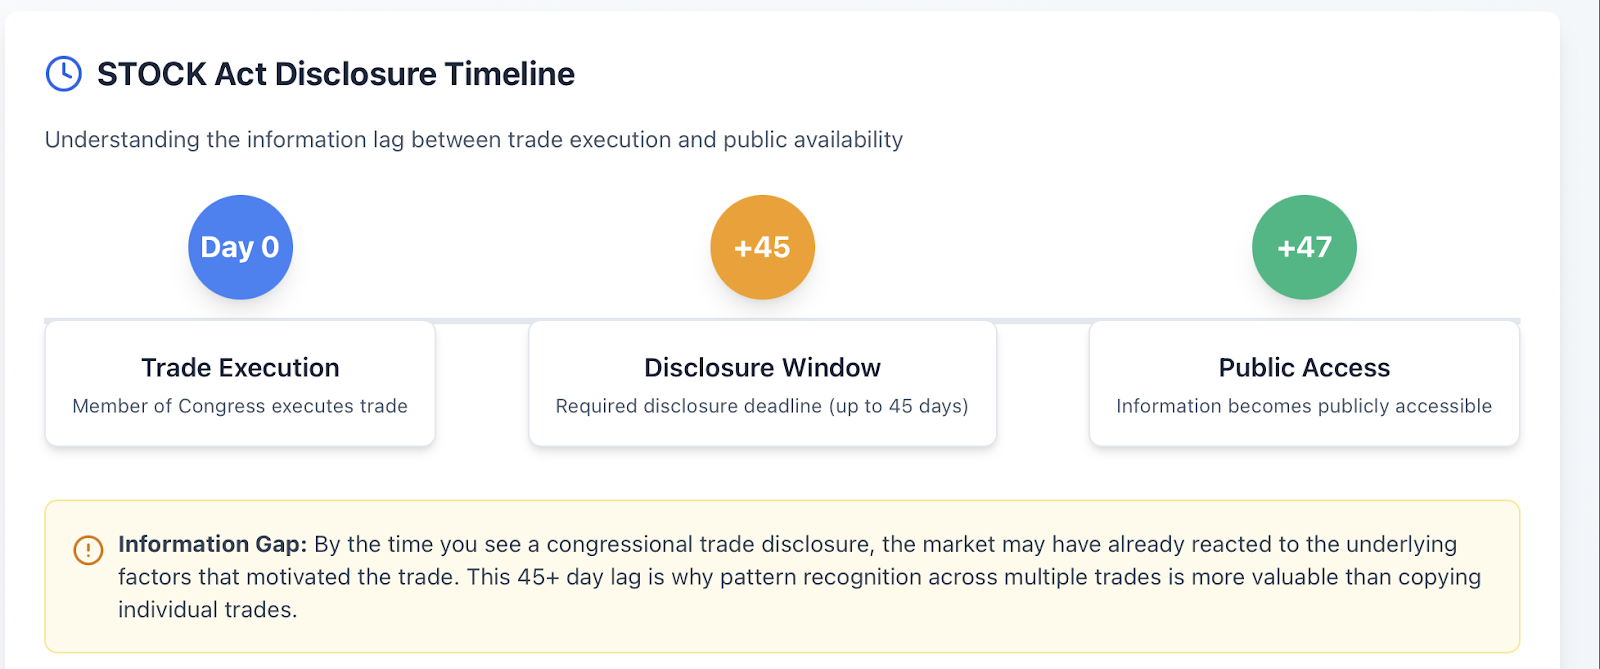Image resolution: width=1600 pixels, height=669 pixels.
Task: Click the timeline line between +45 and +47
Action: pos(1043,321)
